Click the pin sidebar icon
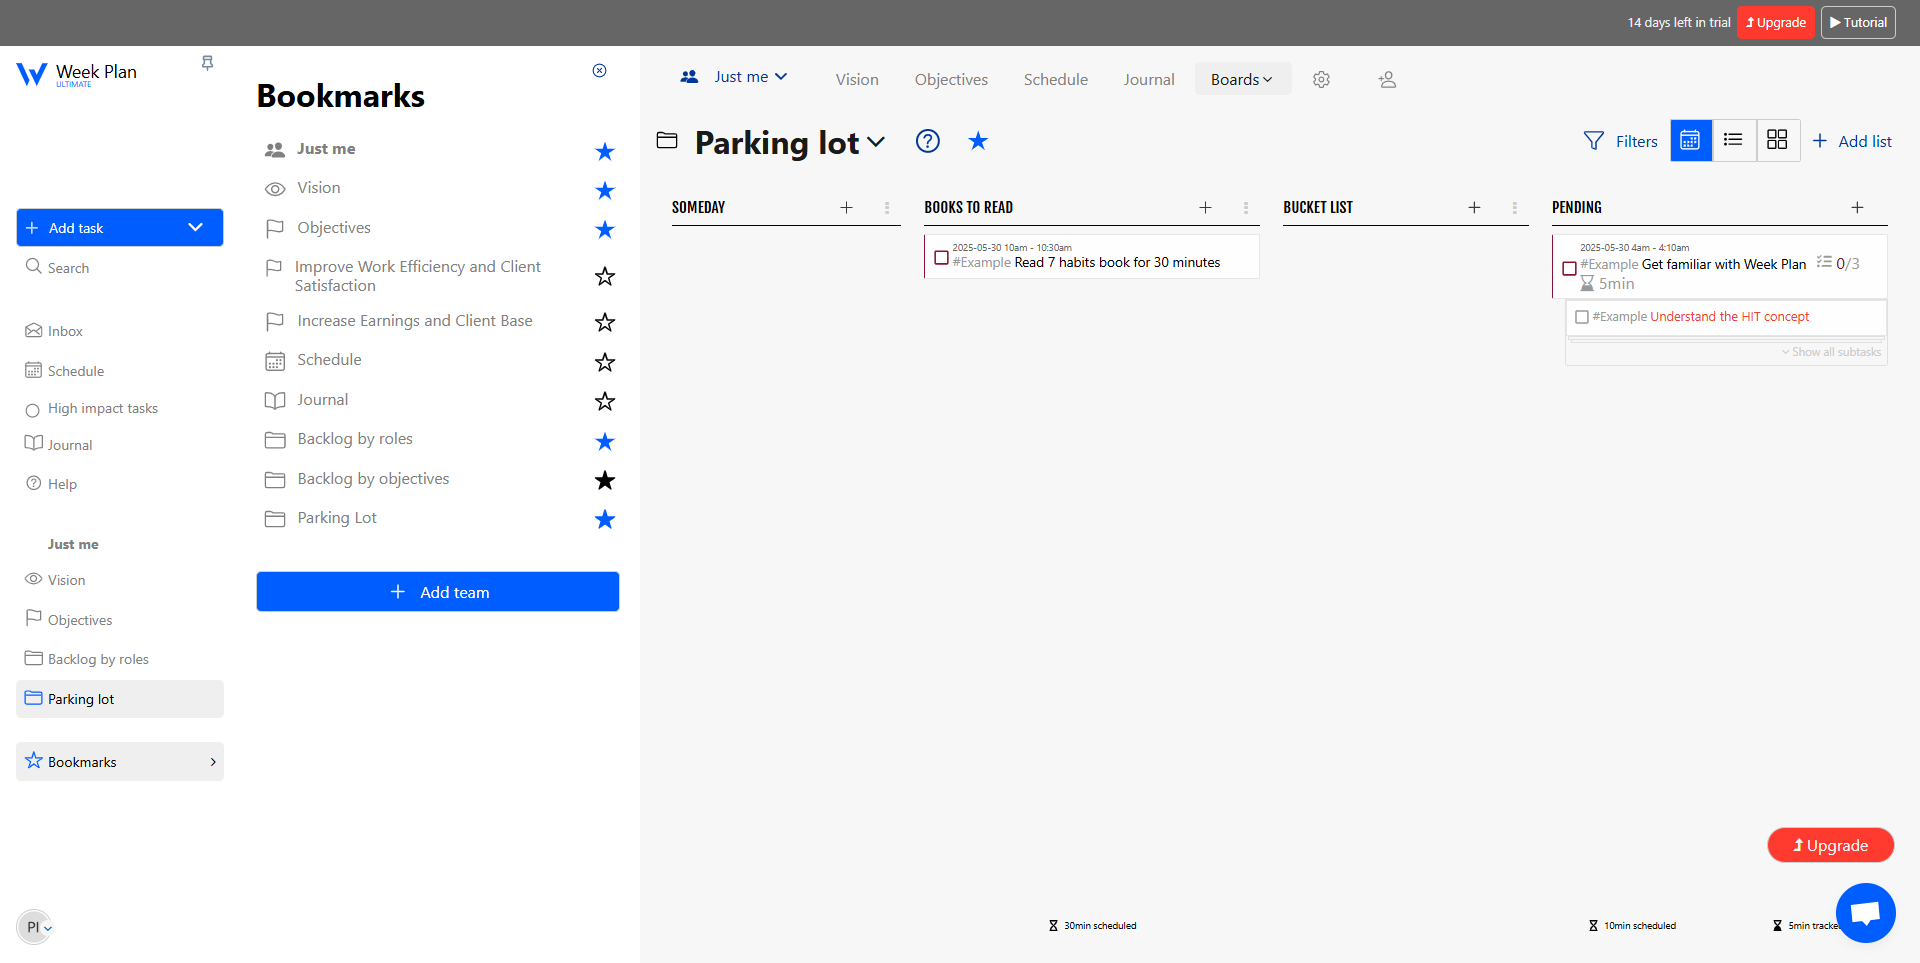The height and width of the screenshot is (963, 1920). [x=207, y=63]
